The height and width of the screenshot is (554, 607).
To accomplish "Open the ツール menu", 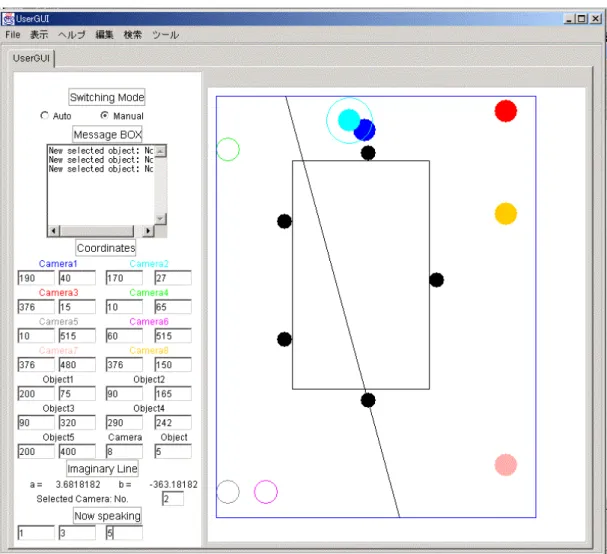I will click(x=165, y=35).
